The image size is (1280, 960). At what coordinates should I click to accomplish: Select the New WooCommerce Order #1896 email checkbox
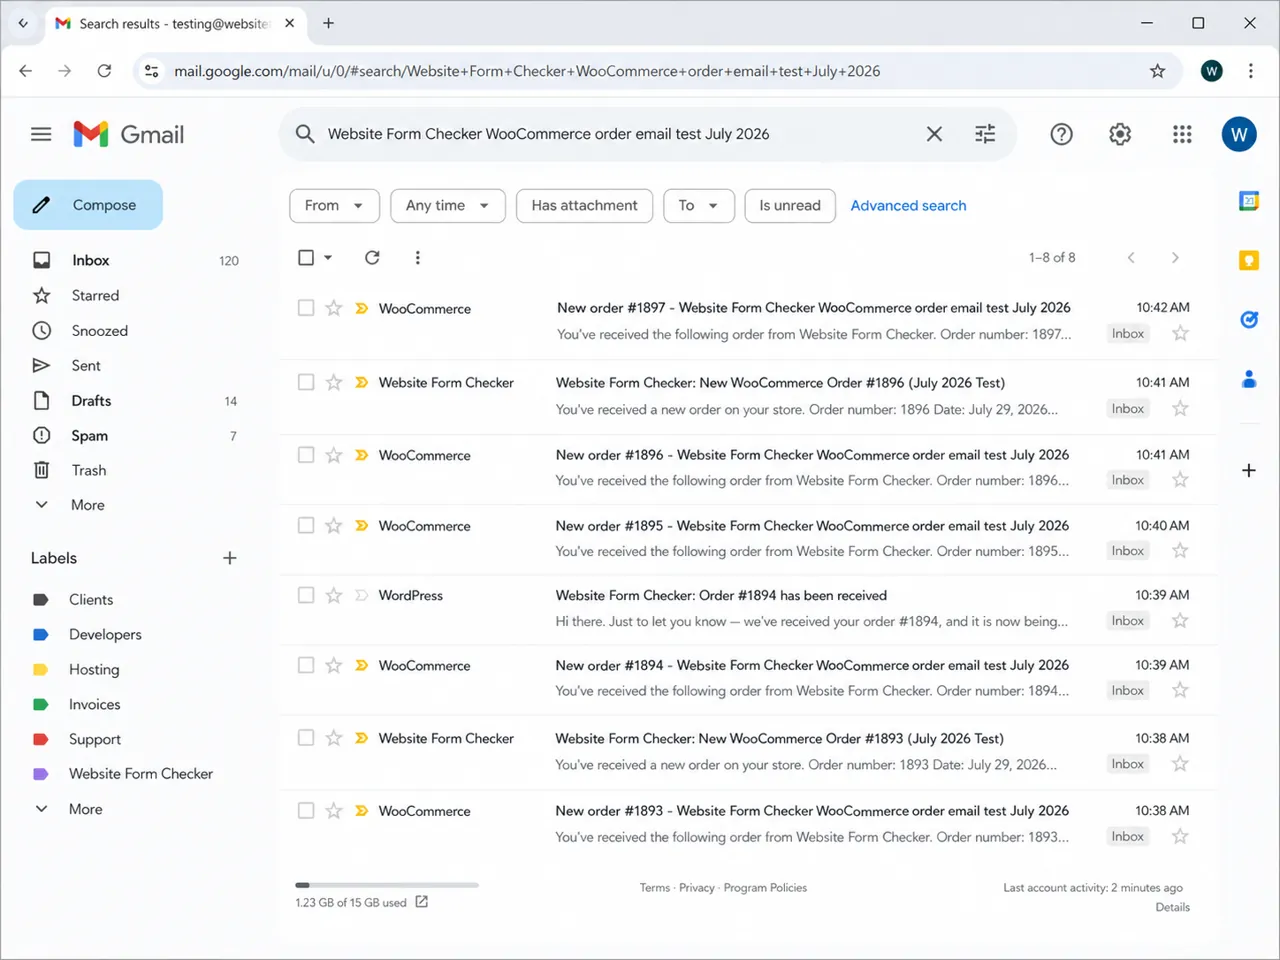click(306, 382)
